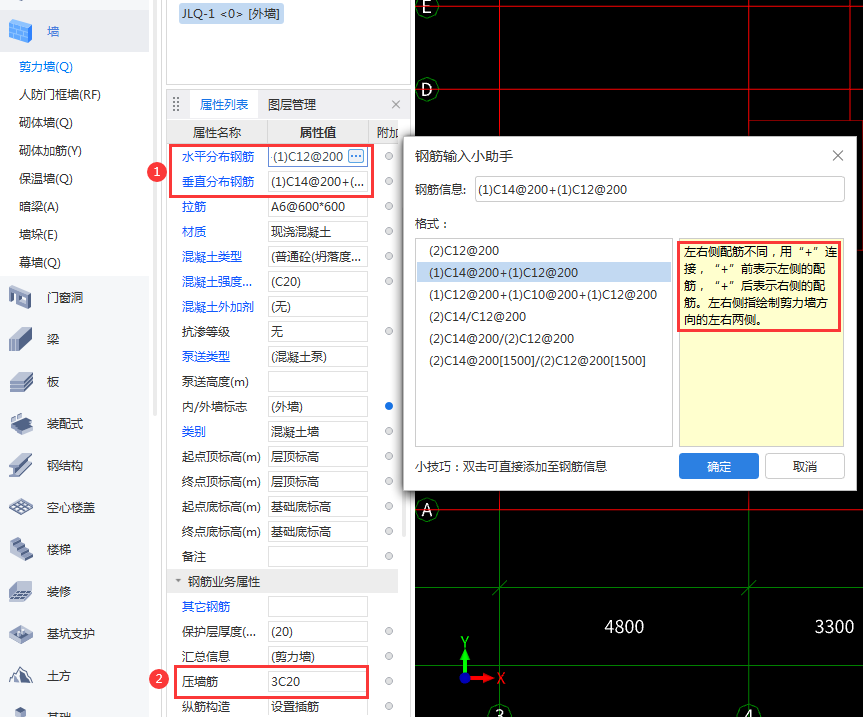Select 剪力墙(Q) in the wall list

click(46, 67)
